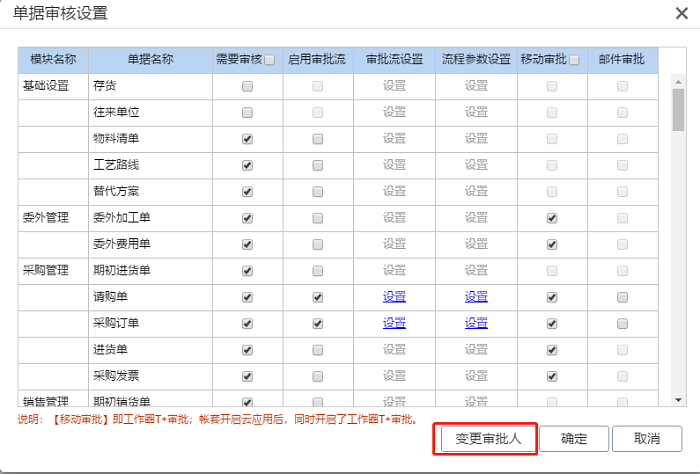Click the 委外管理 module cell
Viewport: 700px width, 474px height.
pyautogui.click(x=53, y=218)
